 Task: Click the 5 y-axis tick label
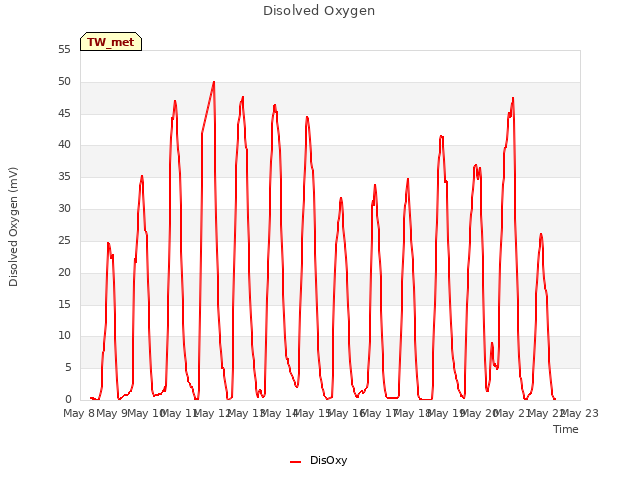(68, 368)
